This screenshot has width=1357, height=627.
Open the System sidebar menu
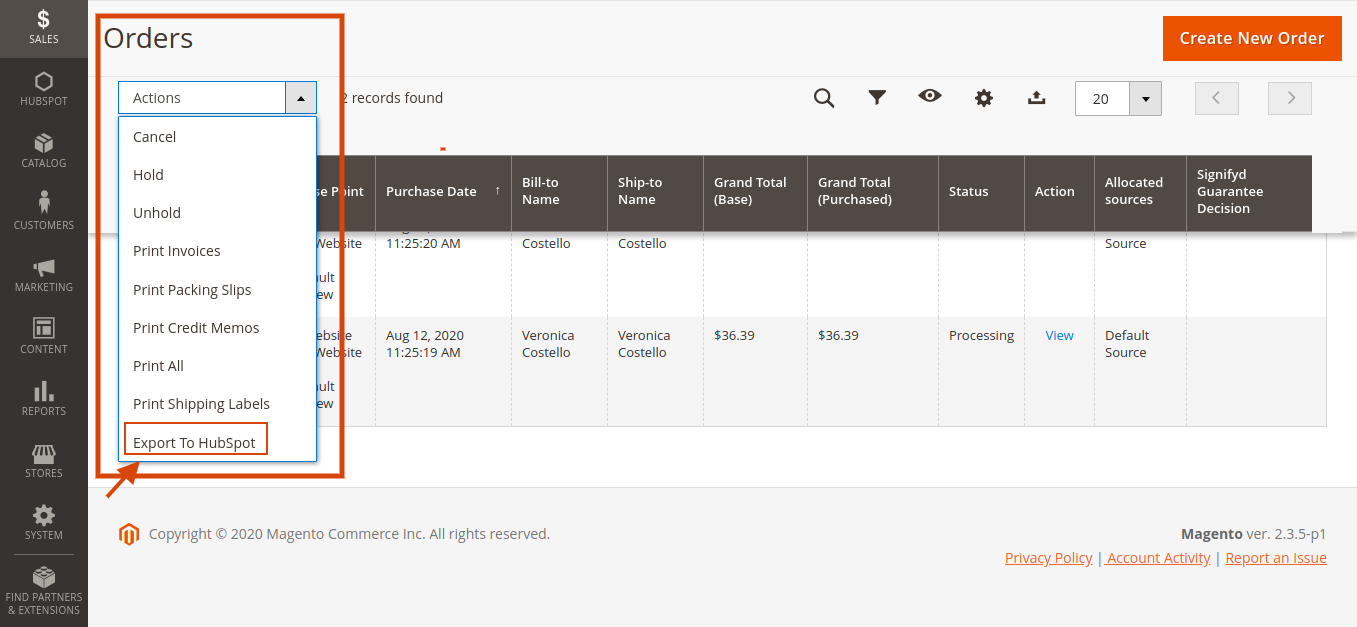(44, 523)
